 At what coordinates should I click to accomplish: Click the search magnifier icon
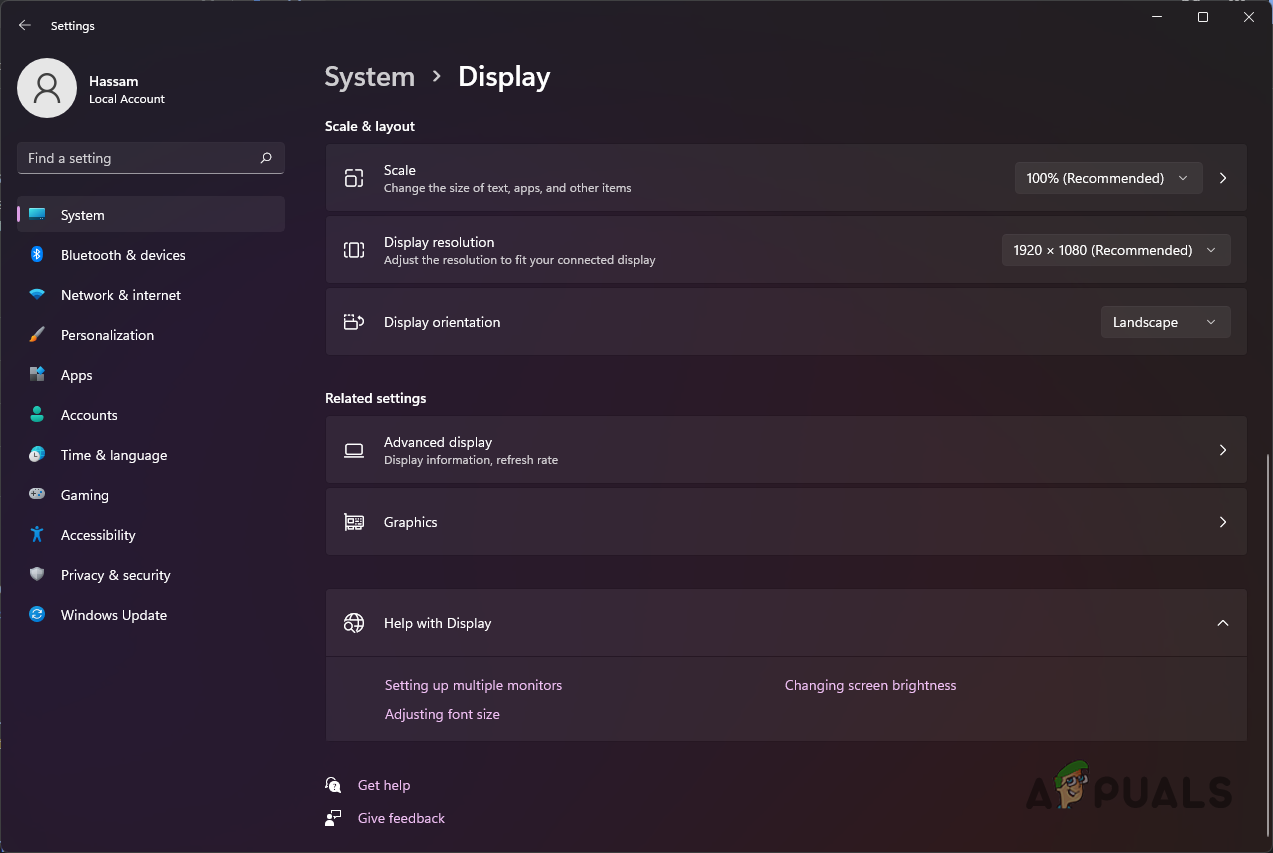point(266,158)
